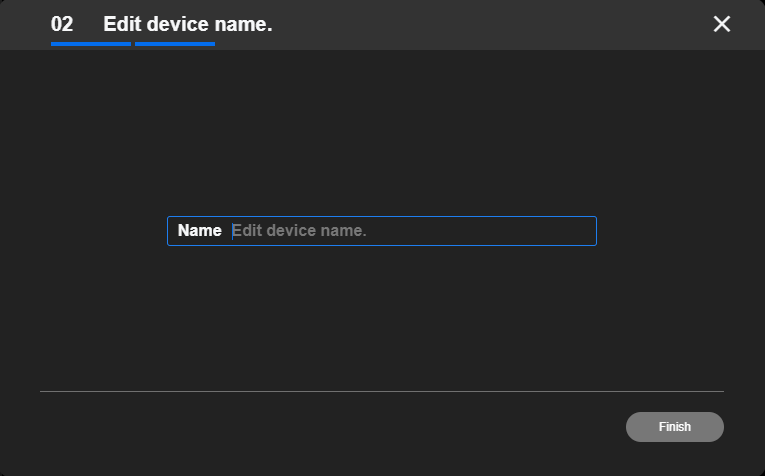Click the empty dialog area below Name field
This screenshot has height=476, width=765.
pyautogui.click(x=382, y=317)
